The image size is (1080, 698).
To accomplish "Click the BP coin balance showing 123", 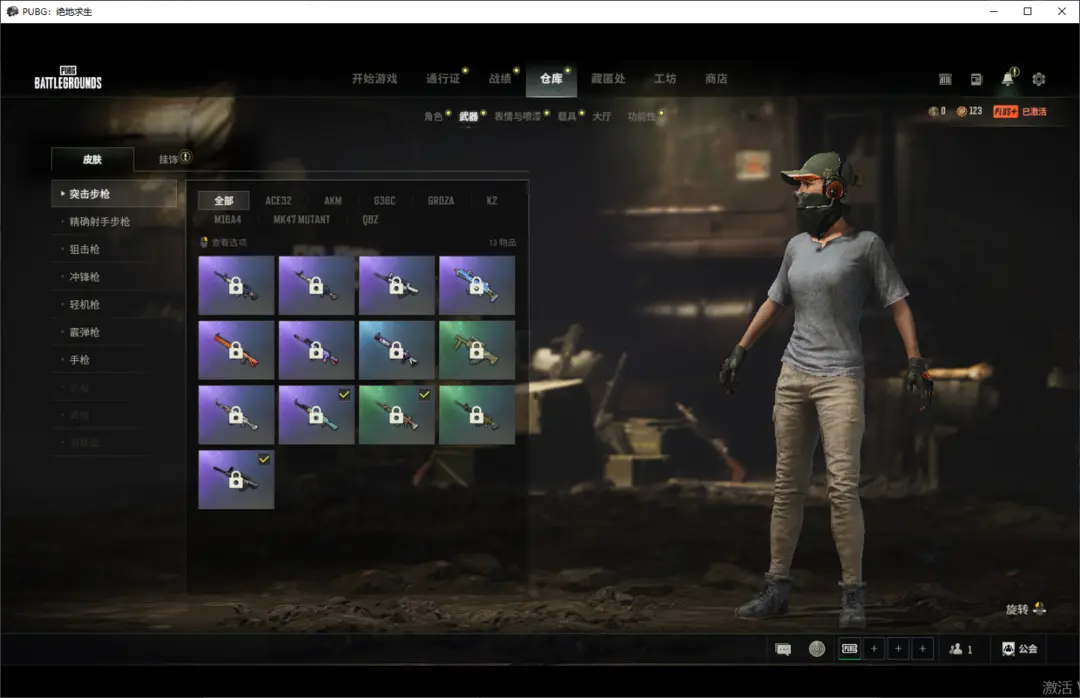I will coord(969,111).
